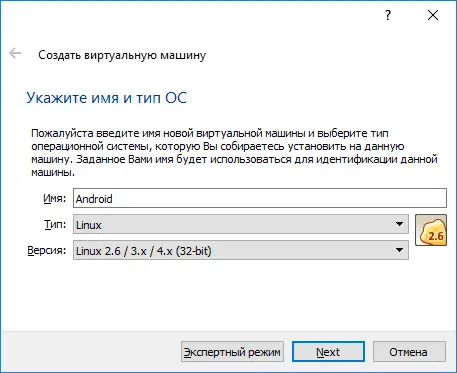Click the Тип label
Image resolution: width=457 pixels, height=373 pixels.
(55, 224)
